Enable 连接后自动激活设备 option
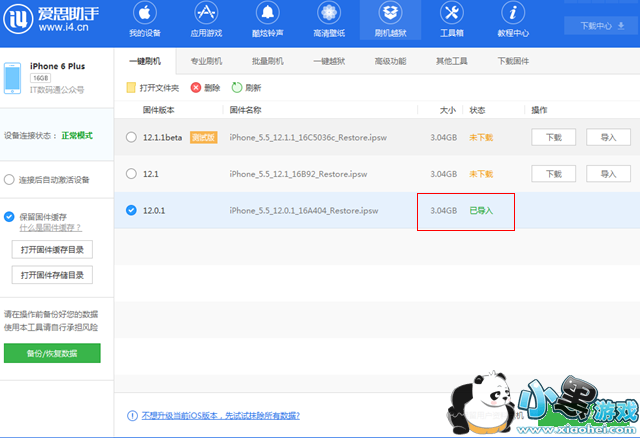This screenshot has width=640, height=438. (x=10, y=181)
